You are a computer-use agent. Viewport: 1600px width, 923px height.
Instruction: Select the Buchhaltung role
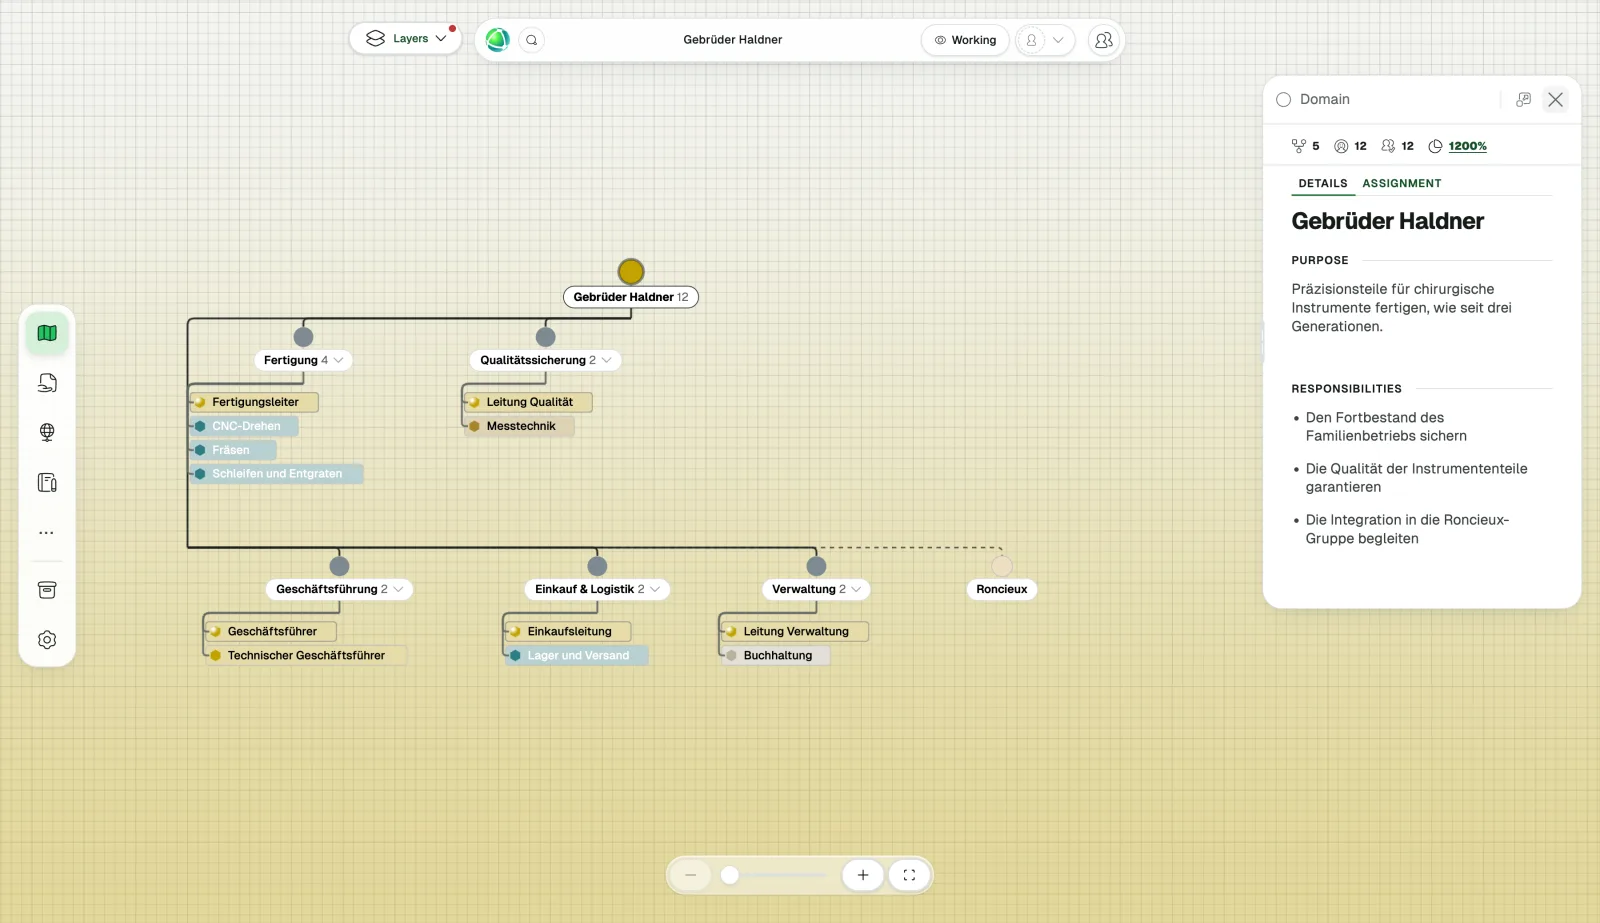[x=776, y=655]
